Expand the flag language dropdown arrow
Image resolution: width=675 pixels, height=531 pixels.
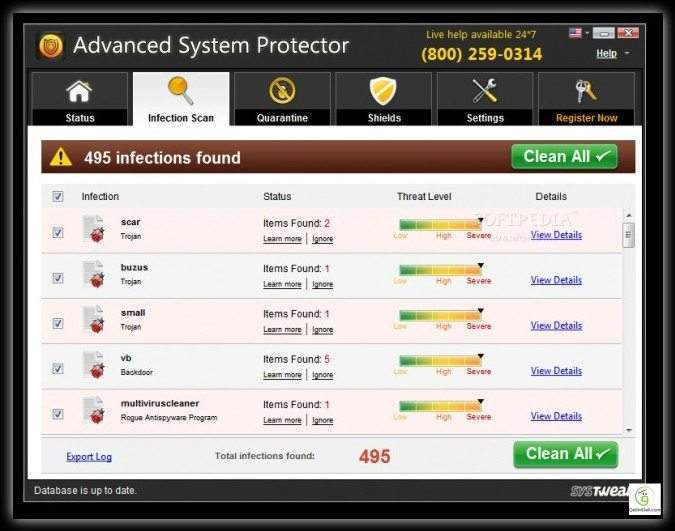click(587, 33)
